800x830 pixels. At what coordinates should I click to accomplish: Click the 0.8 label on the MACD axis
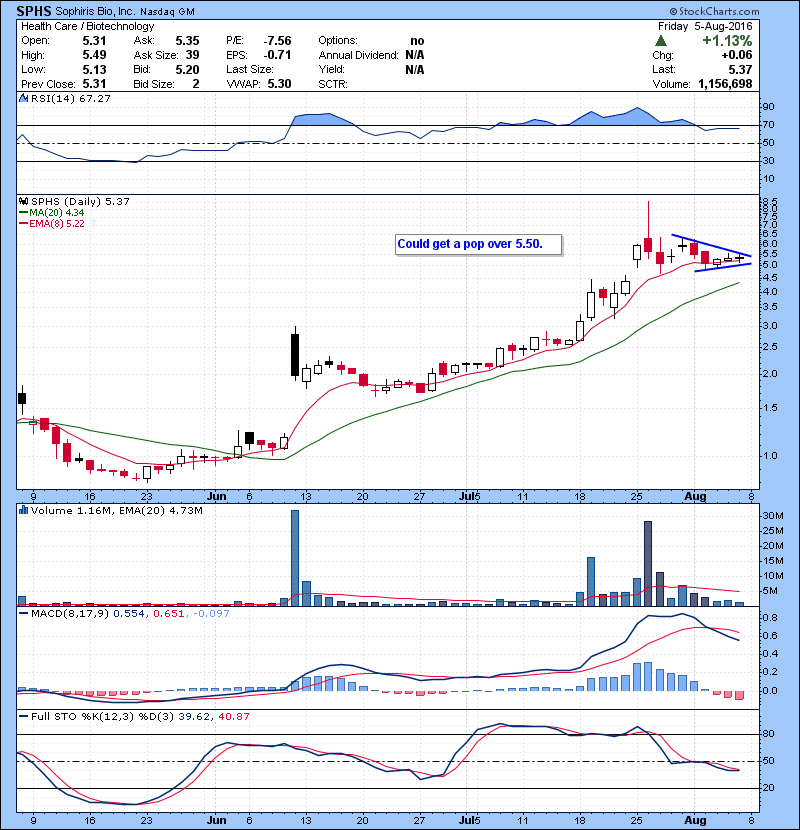770,618
